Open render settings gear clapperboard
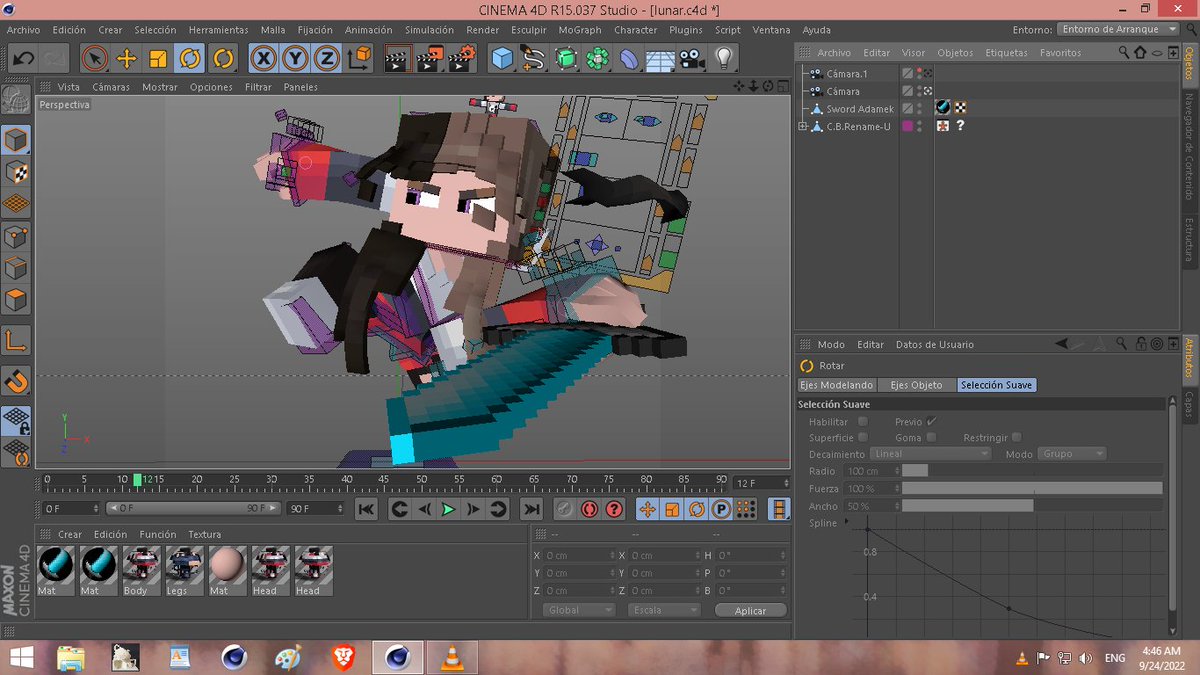 (462, 58)
